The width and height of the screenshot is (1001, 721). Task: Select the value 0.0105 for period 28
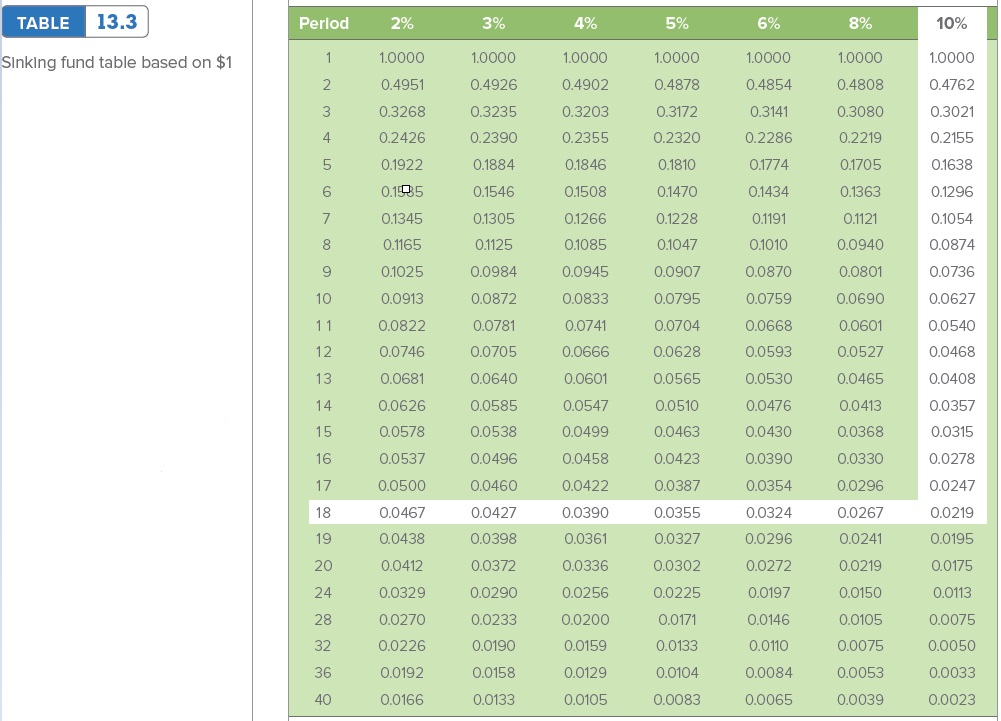point(857,620)
